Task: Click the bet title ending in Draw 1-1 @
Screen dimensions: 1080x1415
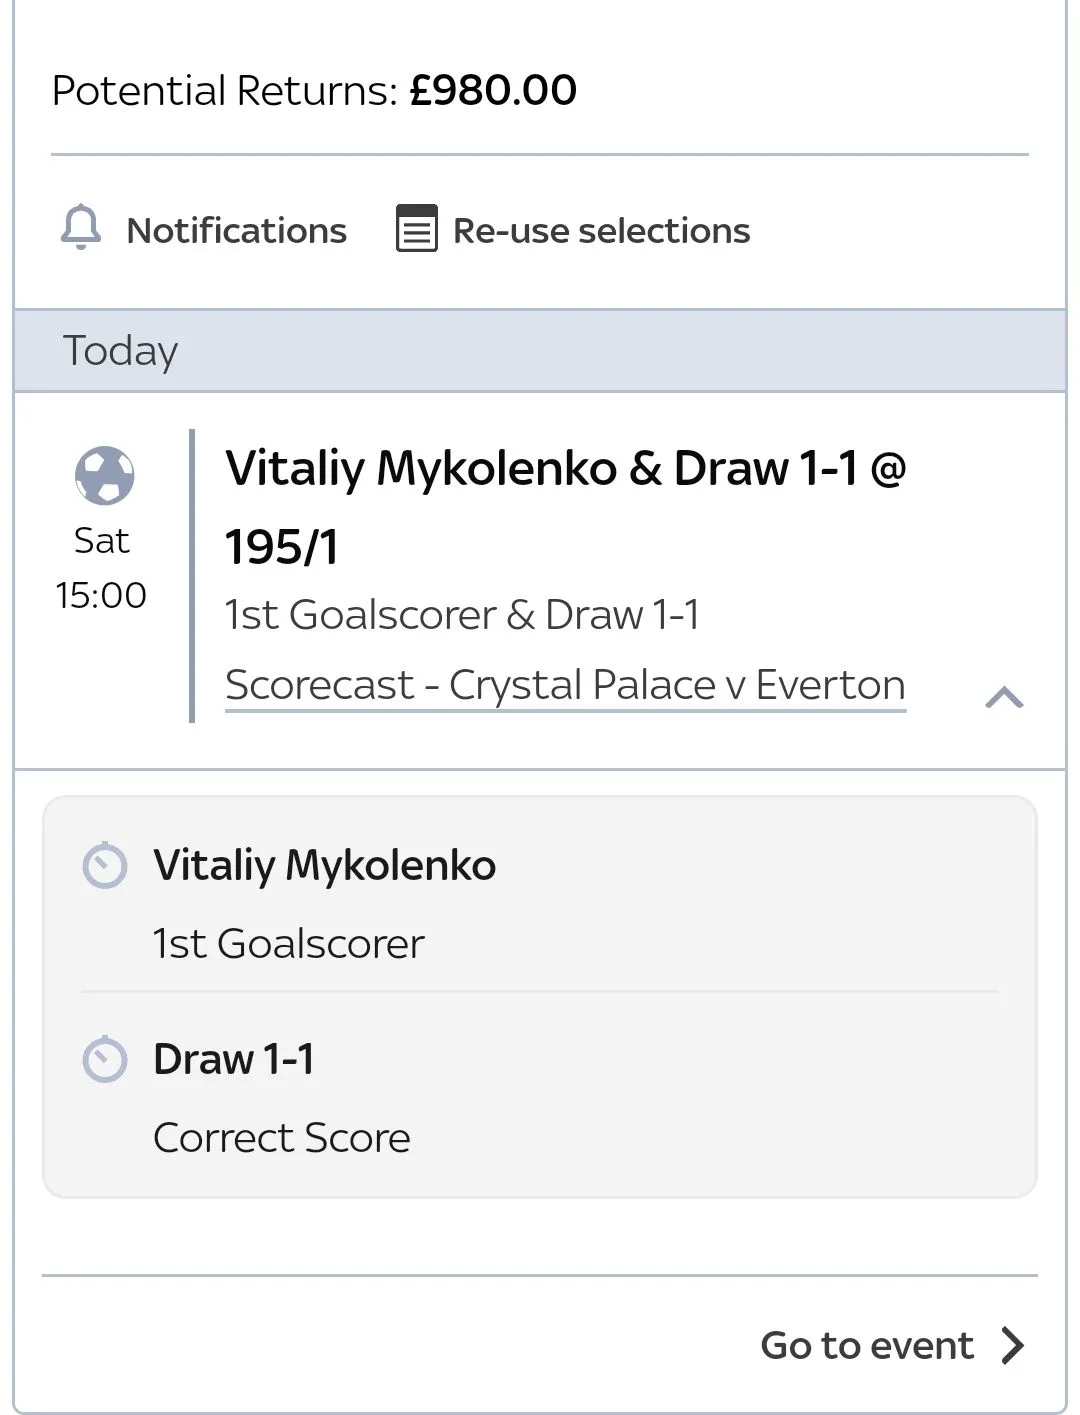Action: pyautogui.click(x=565, y=468)
